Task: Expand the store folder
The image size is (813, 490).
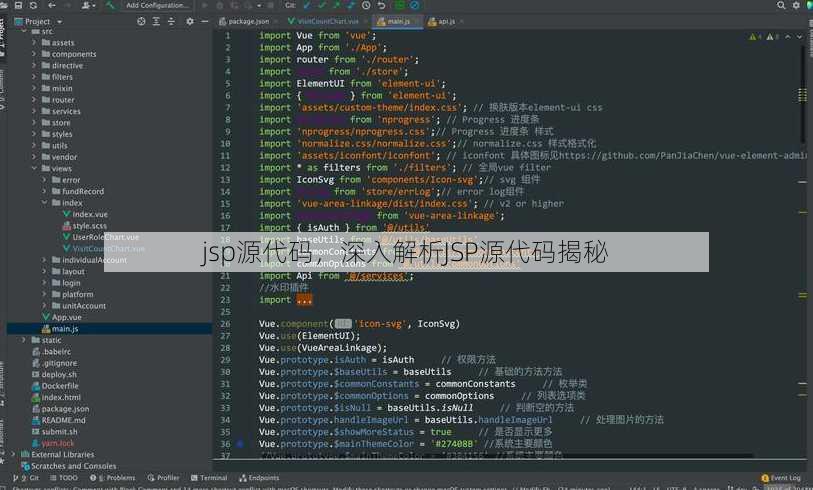Action: tap(34, 122)
